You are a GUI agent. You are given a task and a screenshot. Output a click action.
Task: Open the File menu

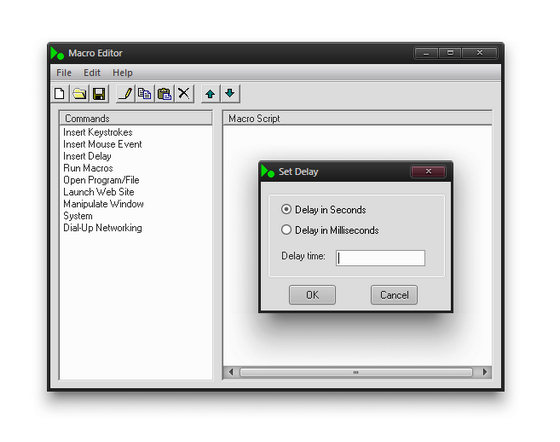[x=64, y=73]
